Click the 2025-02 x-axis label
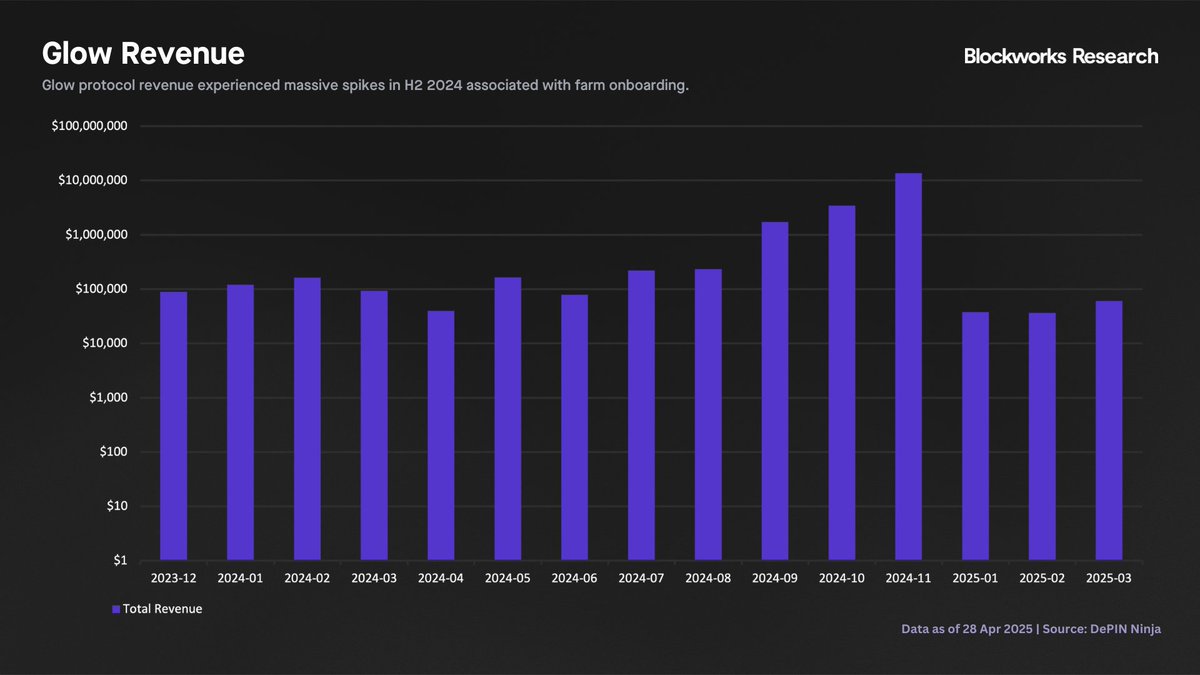The width and height of the screenshot is (1200, 675). tap(1042, 578)
